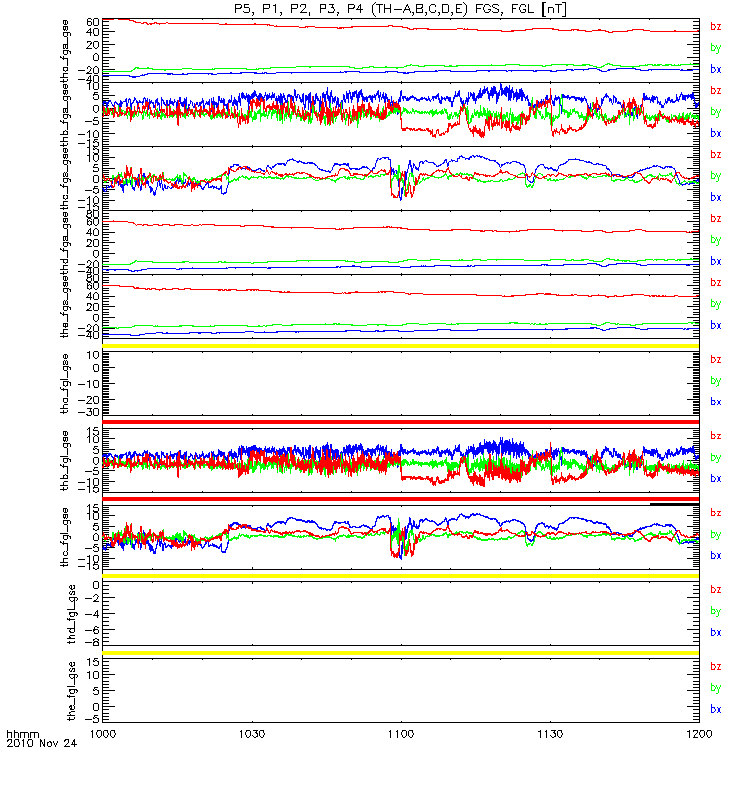Click the bx legend in the thc_fgs_gse panel
Image resolution: width=750 pixels, height=800 pixels.
[x=716, y=197]
